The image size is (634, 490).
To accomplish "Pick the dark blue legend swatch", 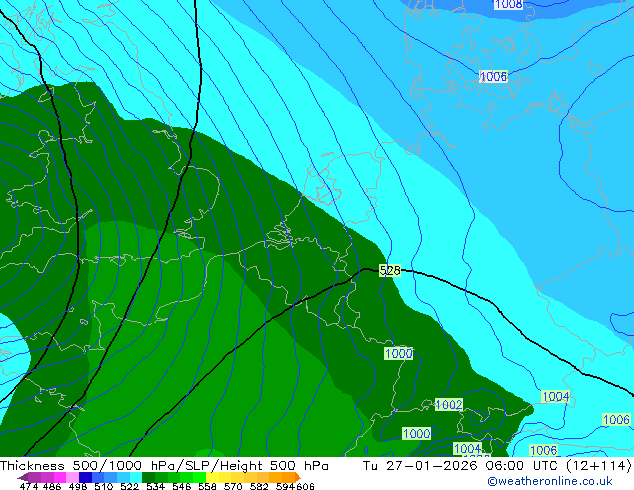I will click(x=85, y=477).
